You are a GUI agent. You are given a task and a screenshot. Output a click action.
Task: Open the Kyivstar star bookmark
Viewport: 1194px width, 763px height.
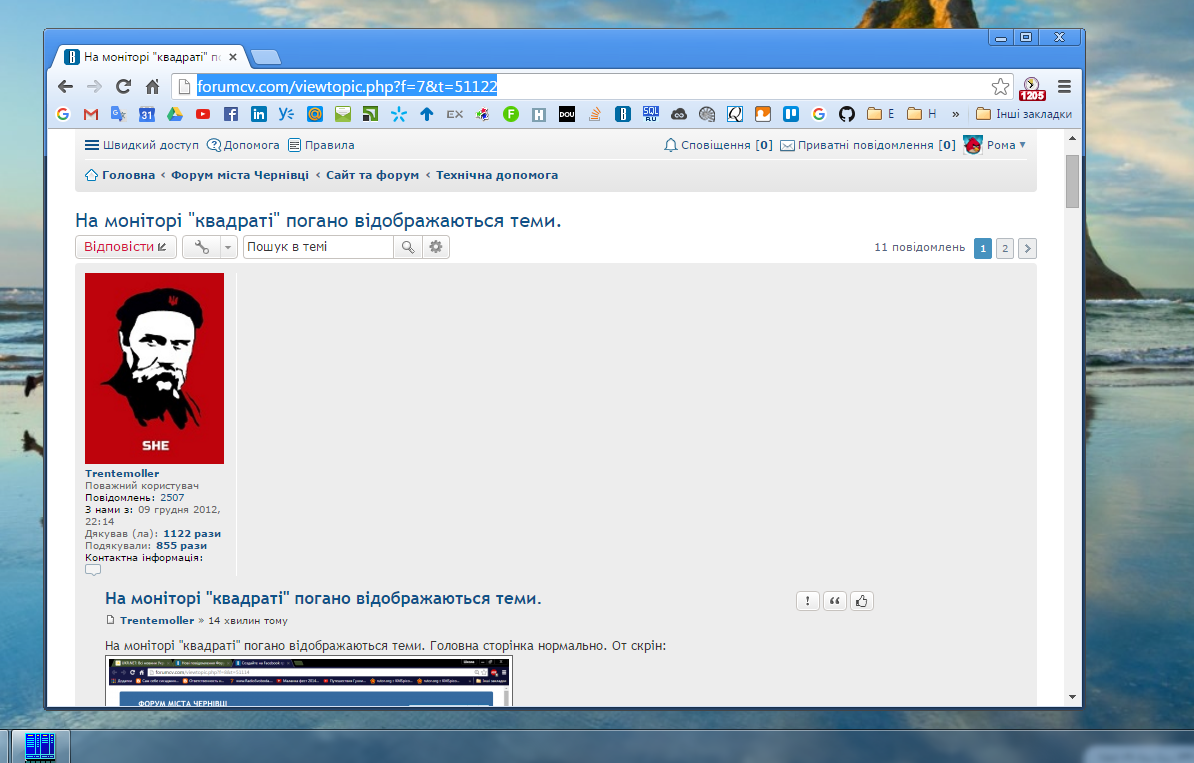(x=398, y=114)
